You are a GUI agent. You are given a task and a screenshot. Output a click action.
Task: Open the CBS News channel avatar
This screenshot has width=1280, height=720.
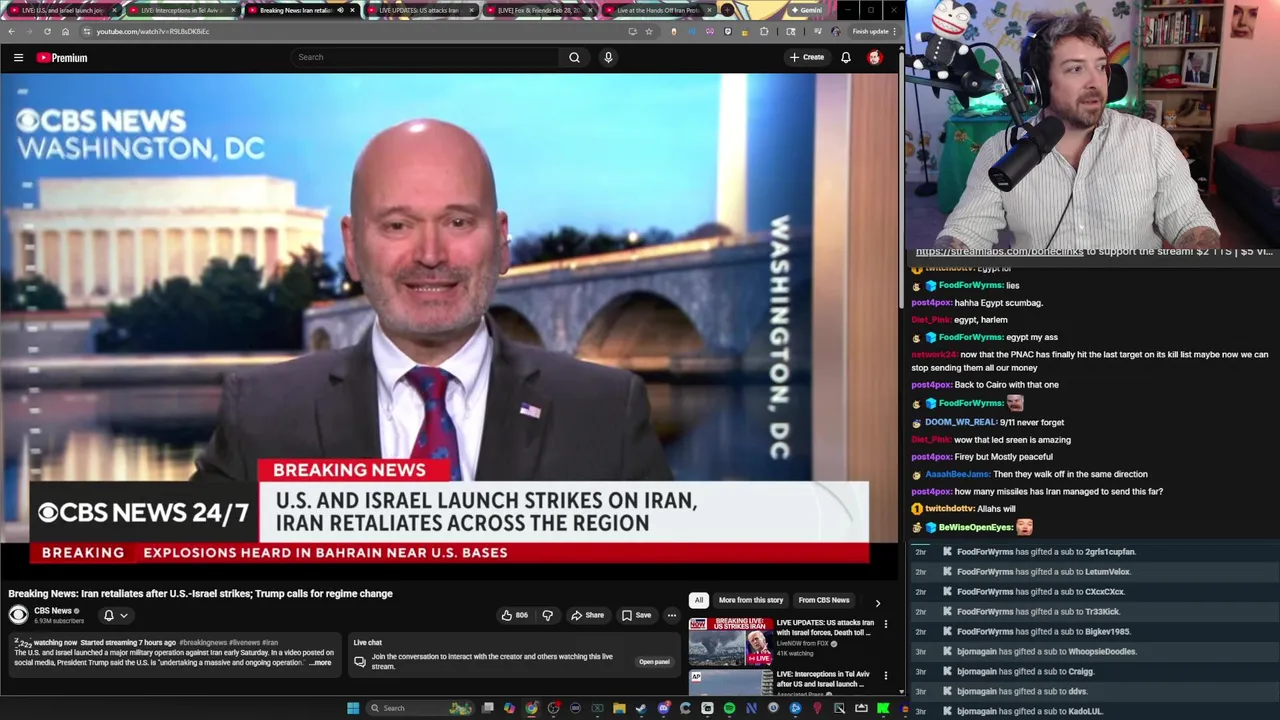click(18, 615)
